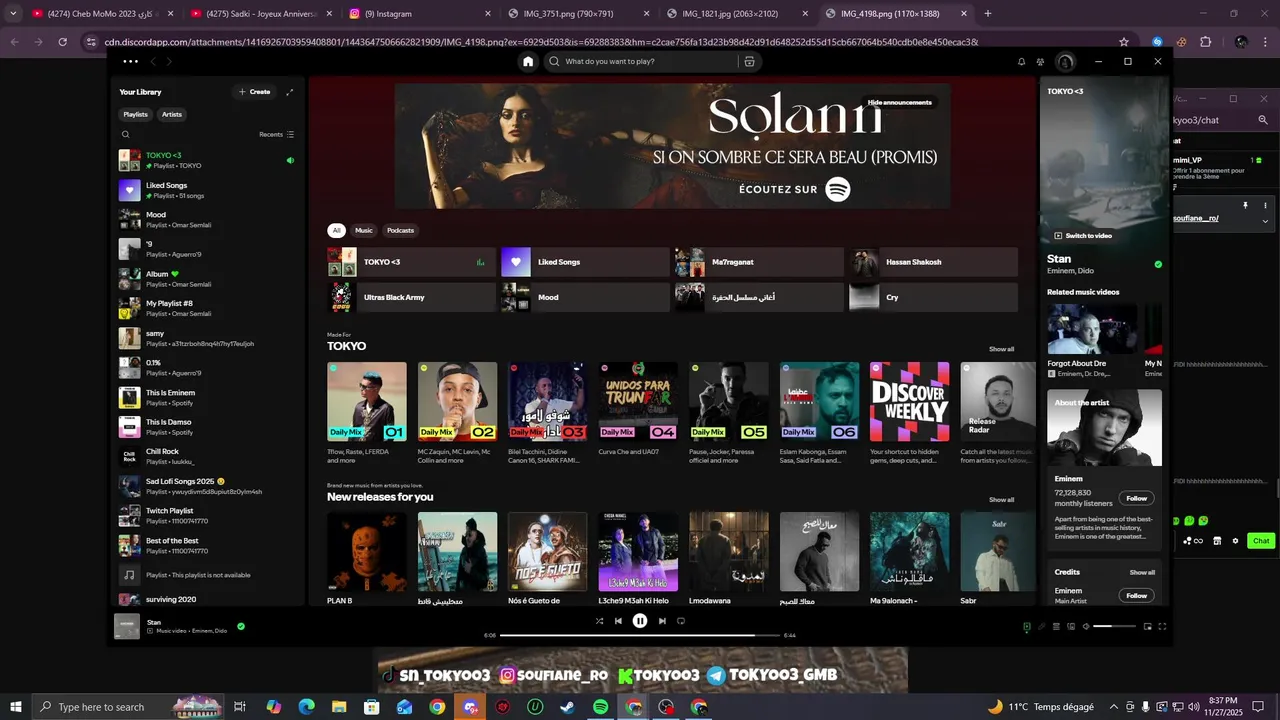Select the All filter chip
1280x720 pixels.
pyautogui.click(x=337, y=230)
